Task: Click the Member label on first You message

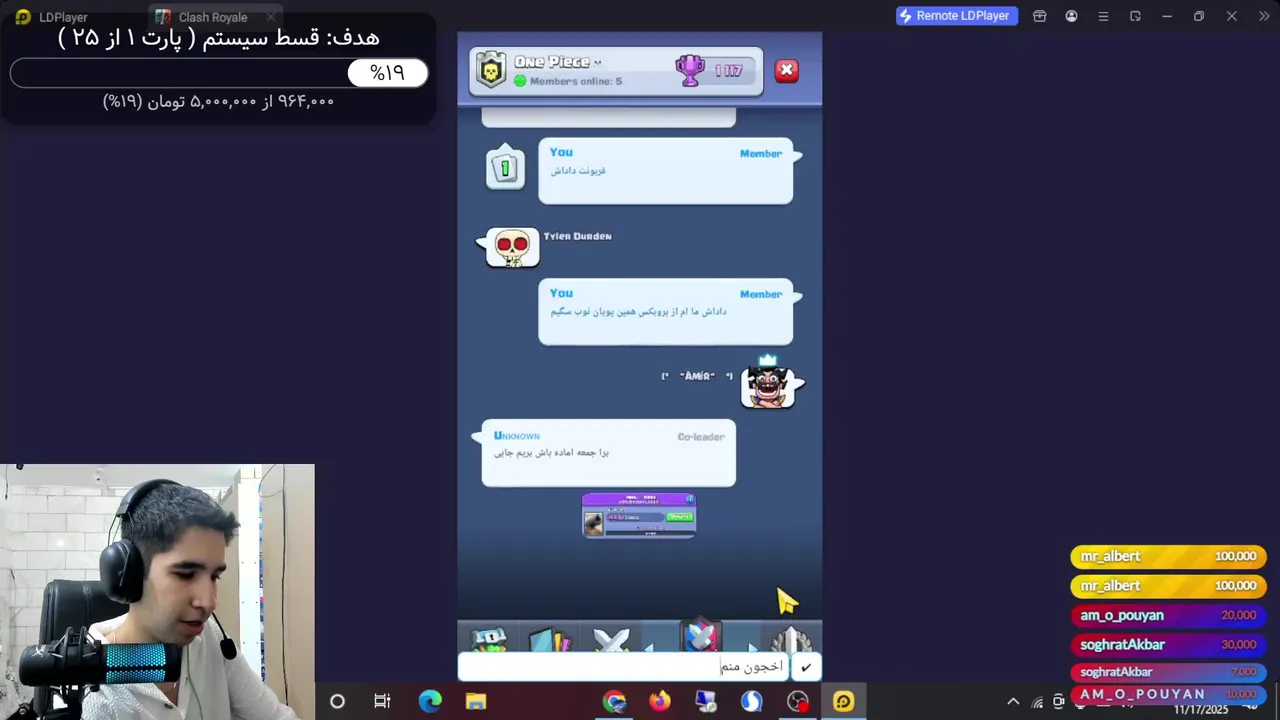Action: point(761,154)
